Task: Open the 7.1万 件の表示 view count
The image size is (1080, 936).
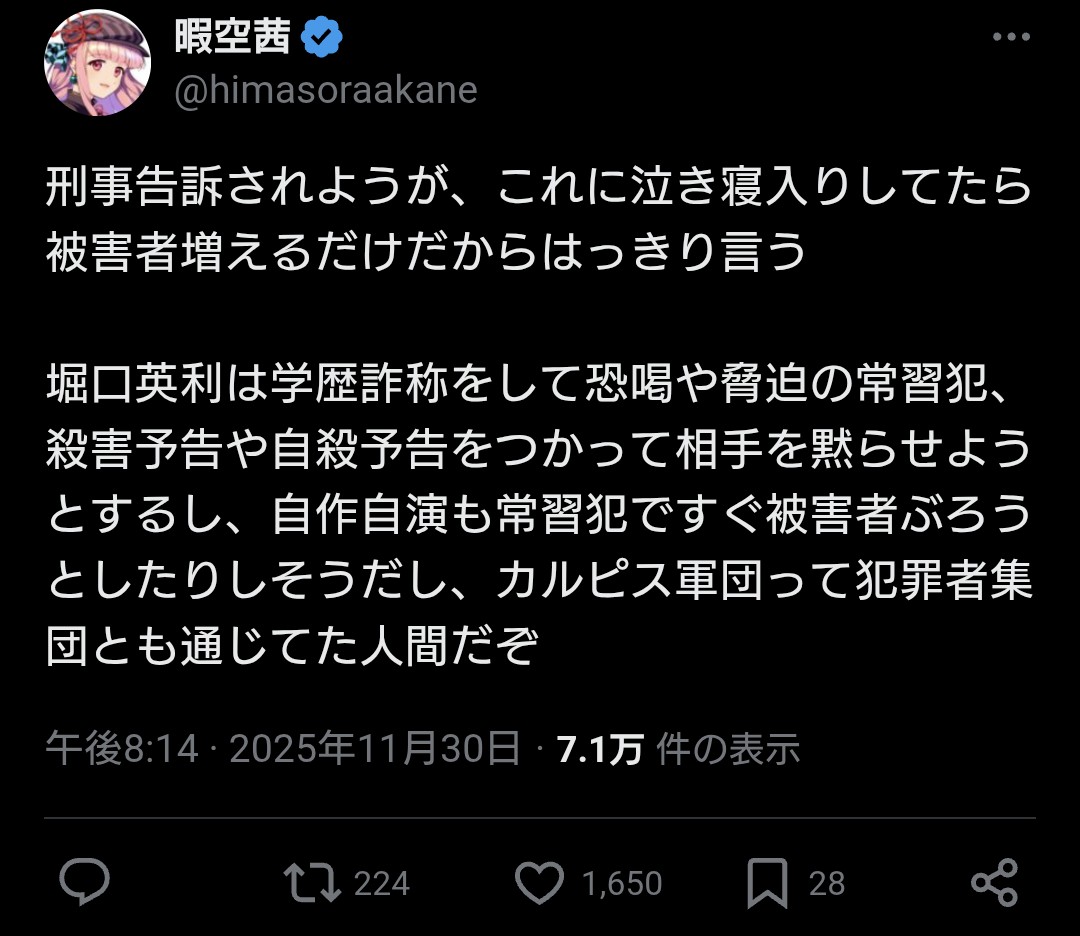Action: click(x=679, y=749)
